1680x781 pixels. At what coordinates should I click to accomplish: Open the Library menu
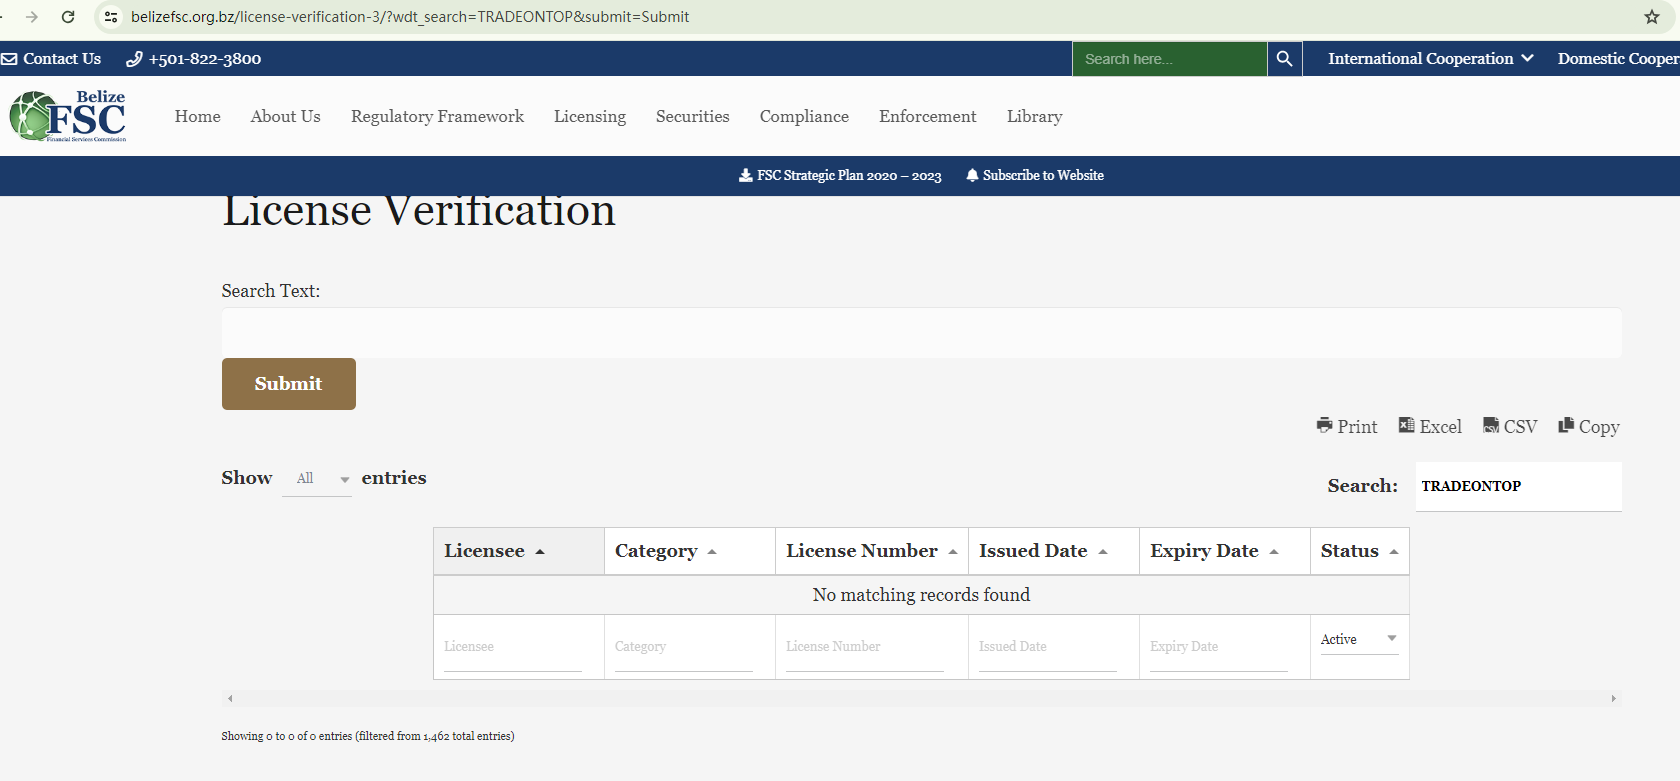pyautogui.click(x=1035, y=116)
